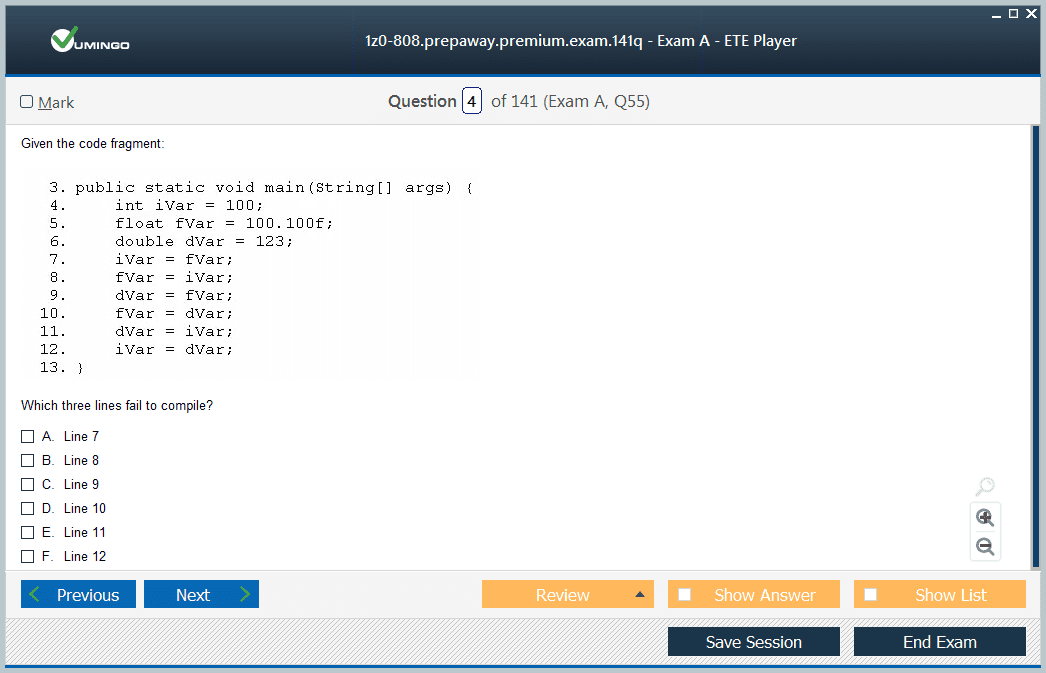Click the zoom out magnifier icon
Screen dimensions: 1046x673
click(x=985, y=546)
